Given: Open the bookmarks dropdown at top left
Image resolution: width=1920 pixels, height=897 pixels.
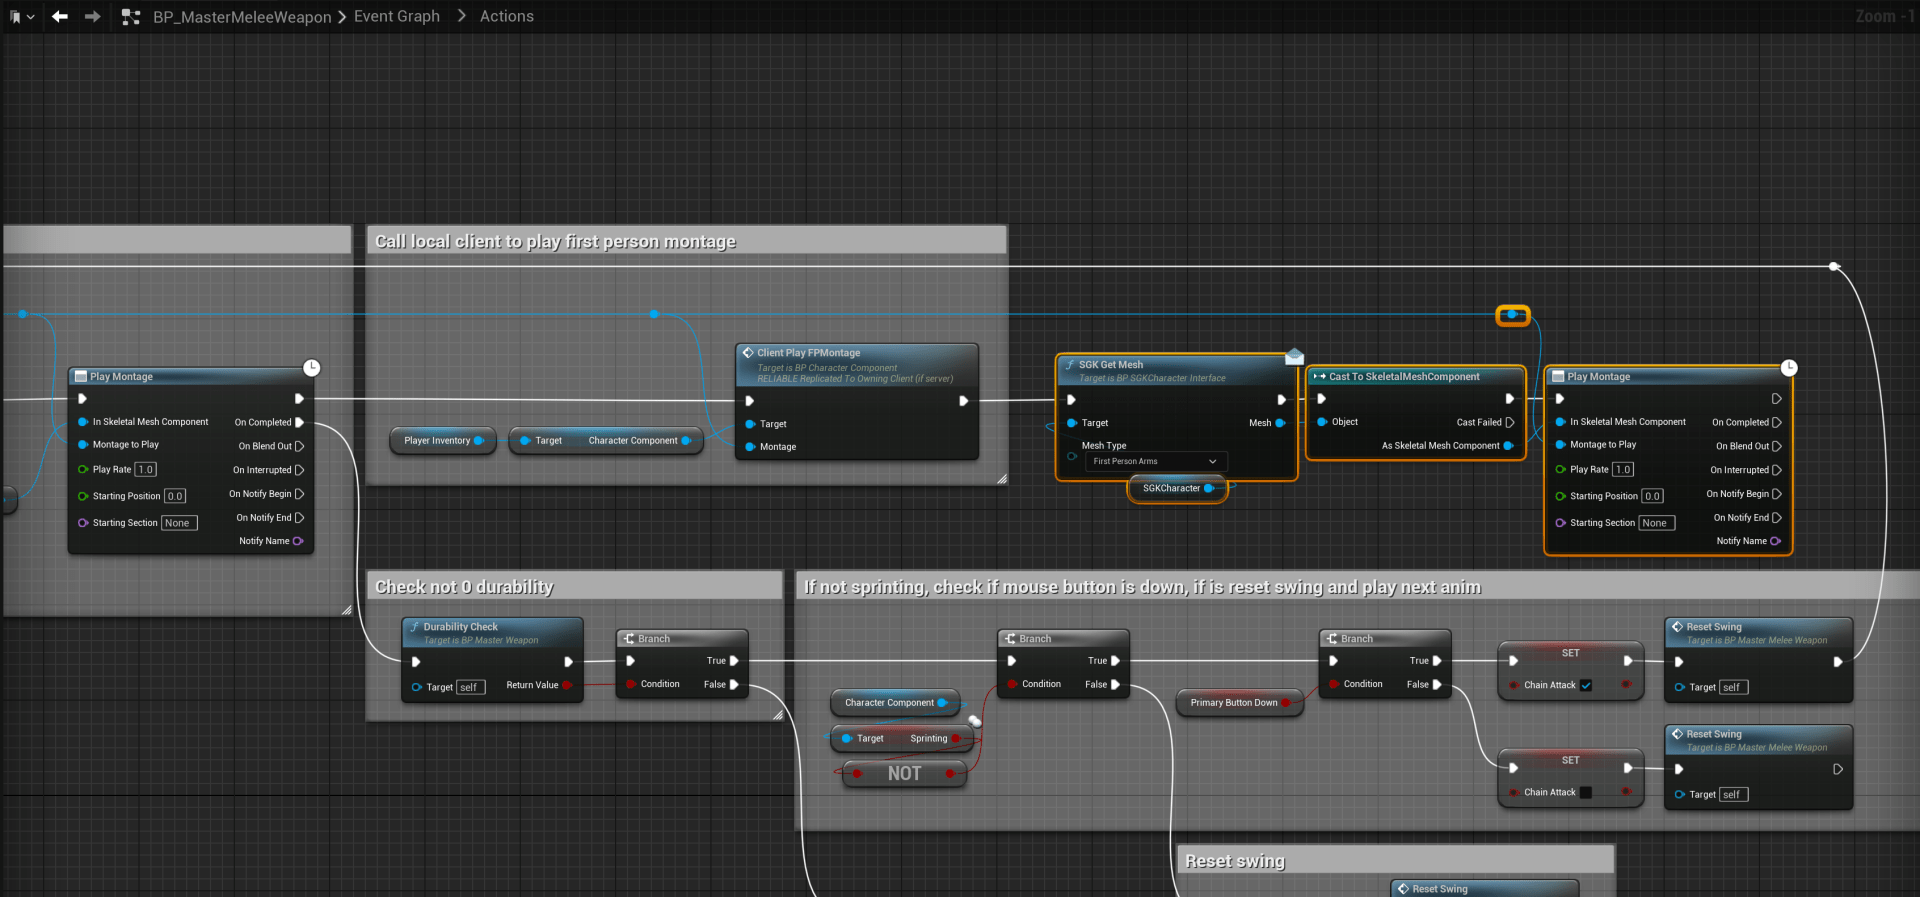Looking at the screenshot, I should [x=21, y=16].
